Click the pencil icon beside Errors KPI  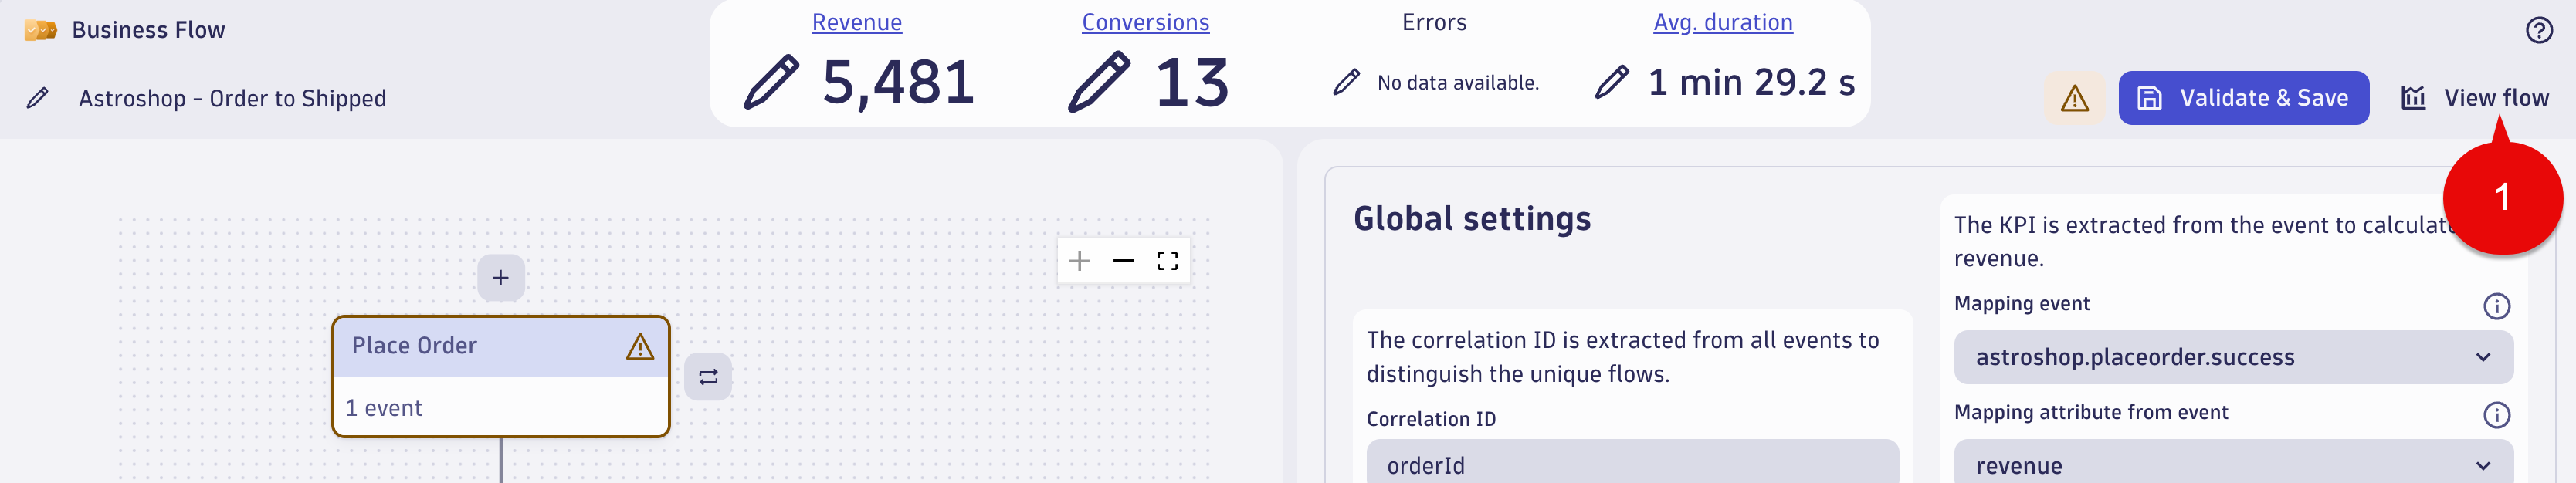(x=1347, y=82)
